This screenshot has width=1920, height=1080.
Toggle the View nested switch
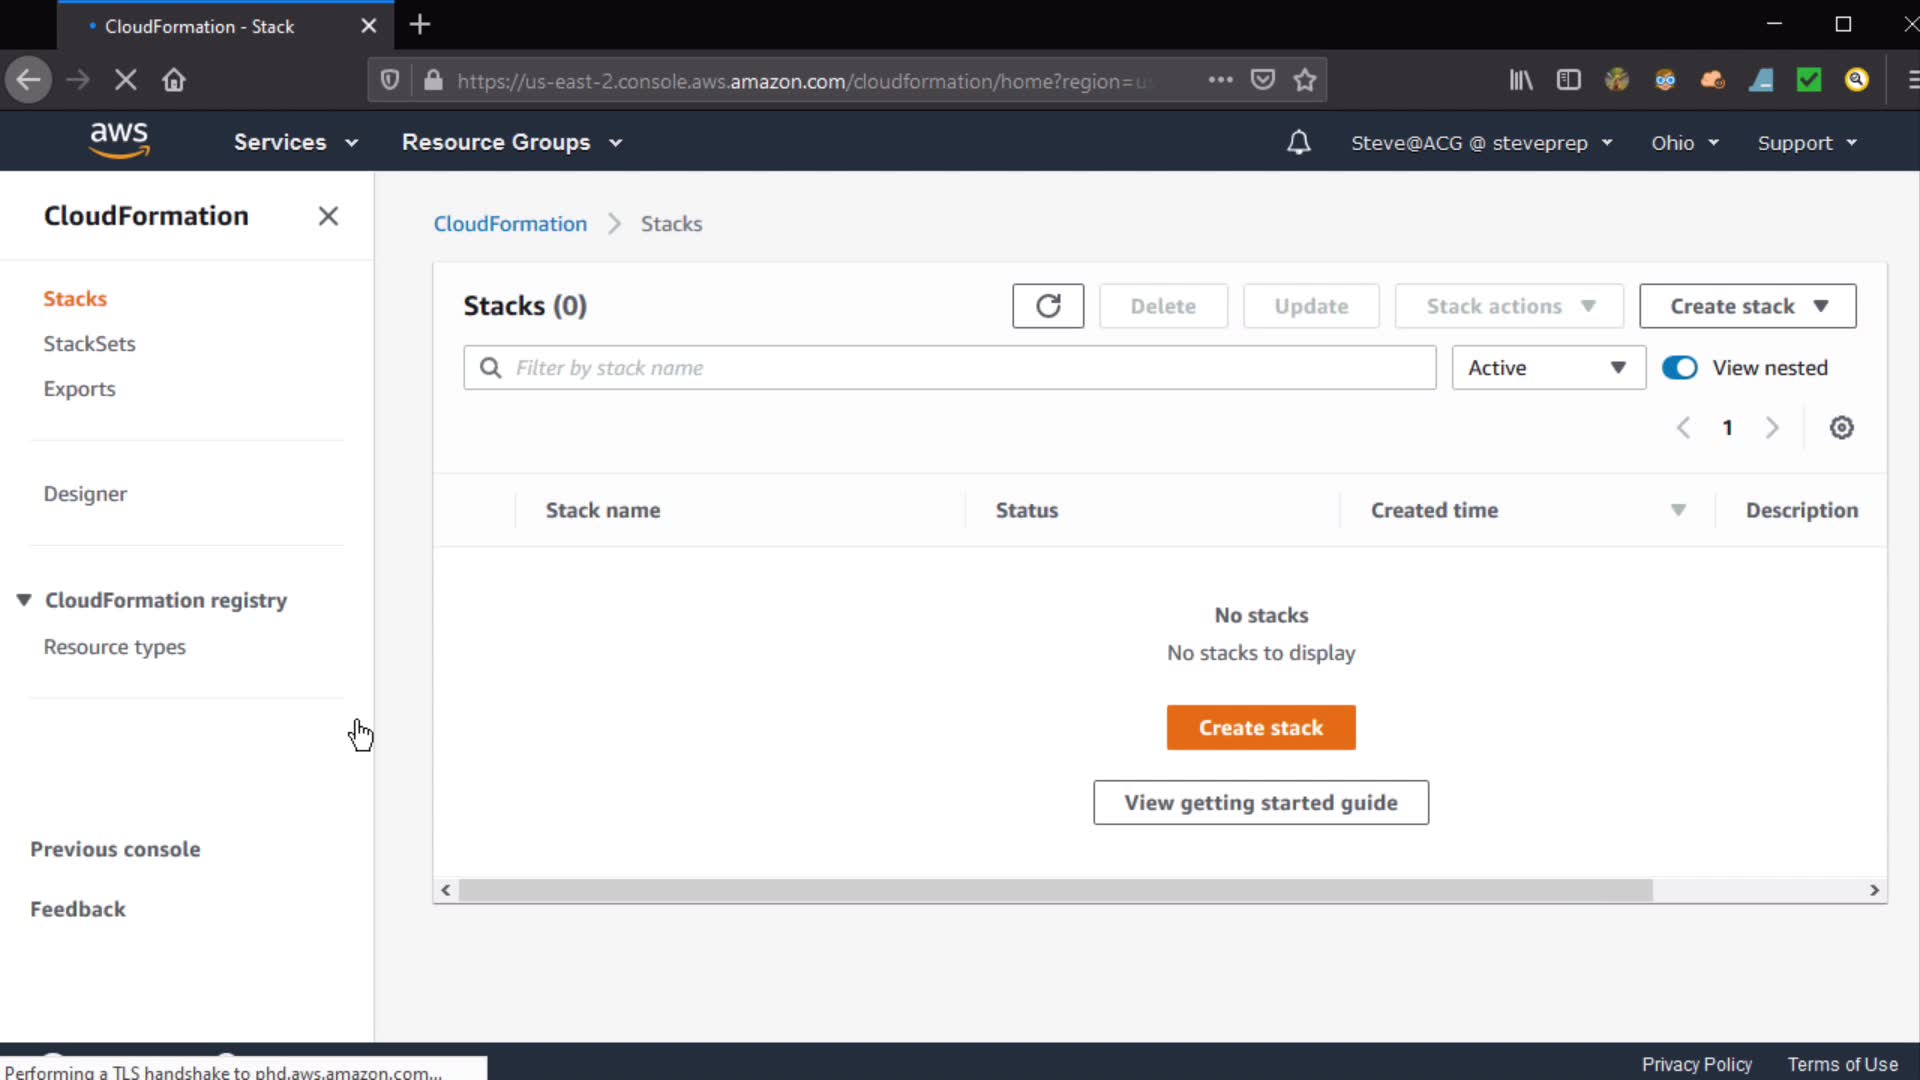[1679, 368]
